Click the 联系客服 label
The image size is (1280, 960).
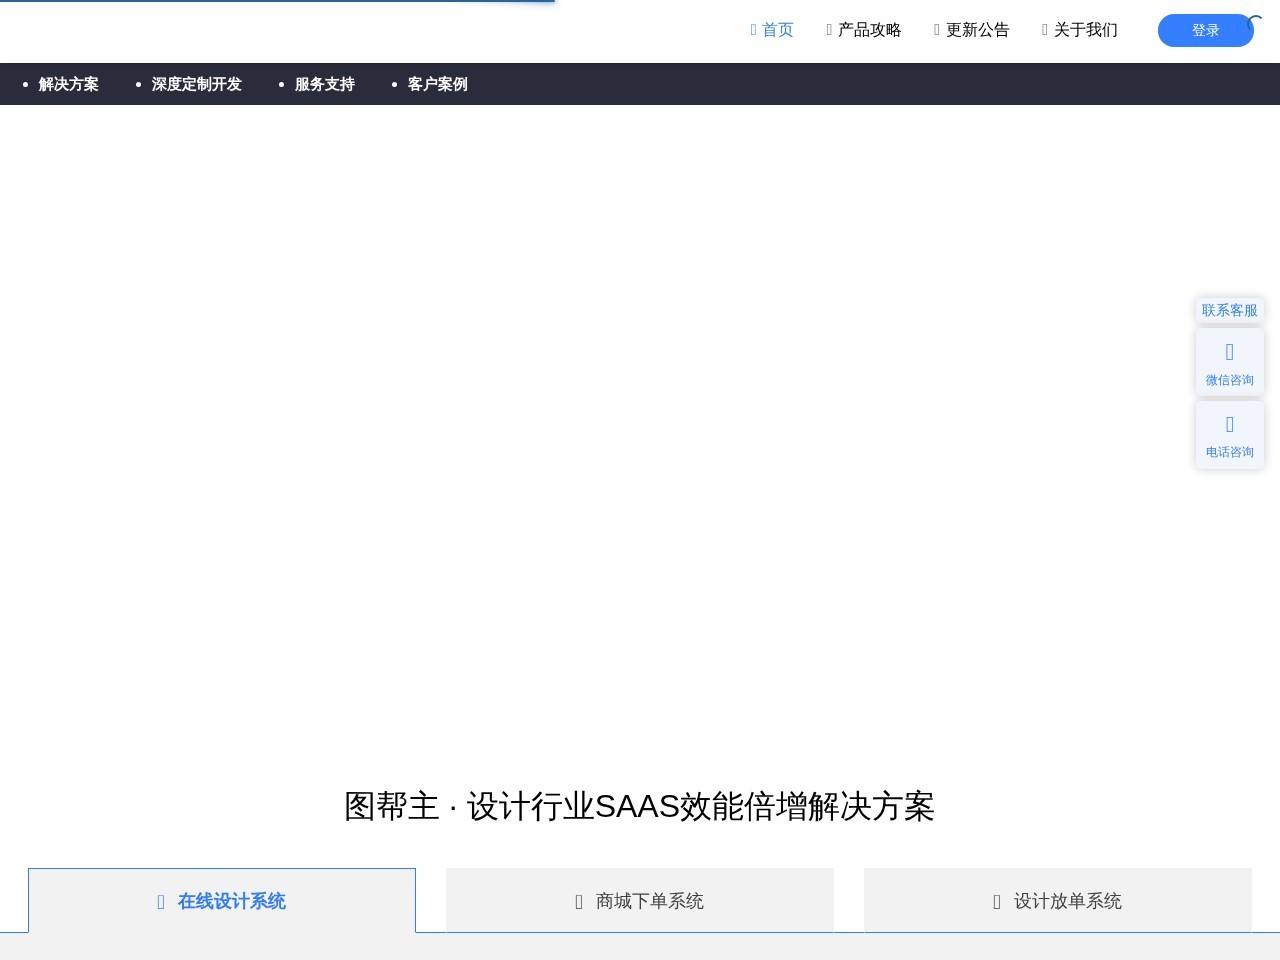[x=1230, y=310]
